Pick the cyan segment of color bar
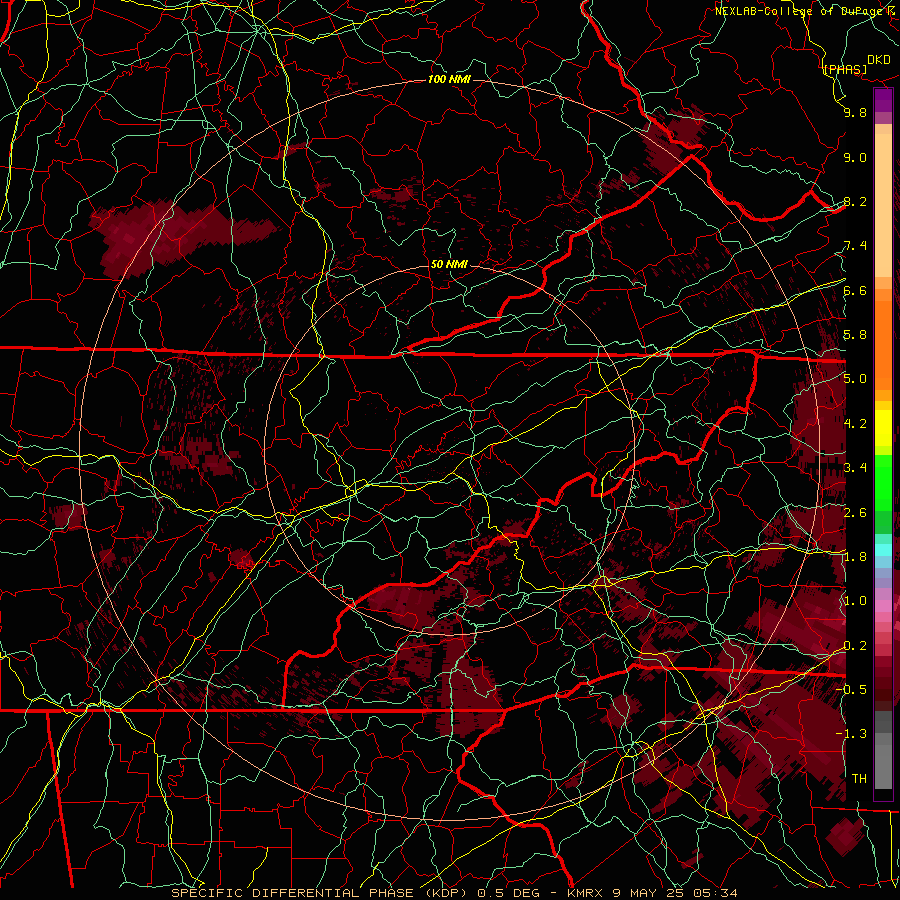This screenshot has width=900, height=900. [883, 550]
